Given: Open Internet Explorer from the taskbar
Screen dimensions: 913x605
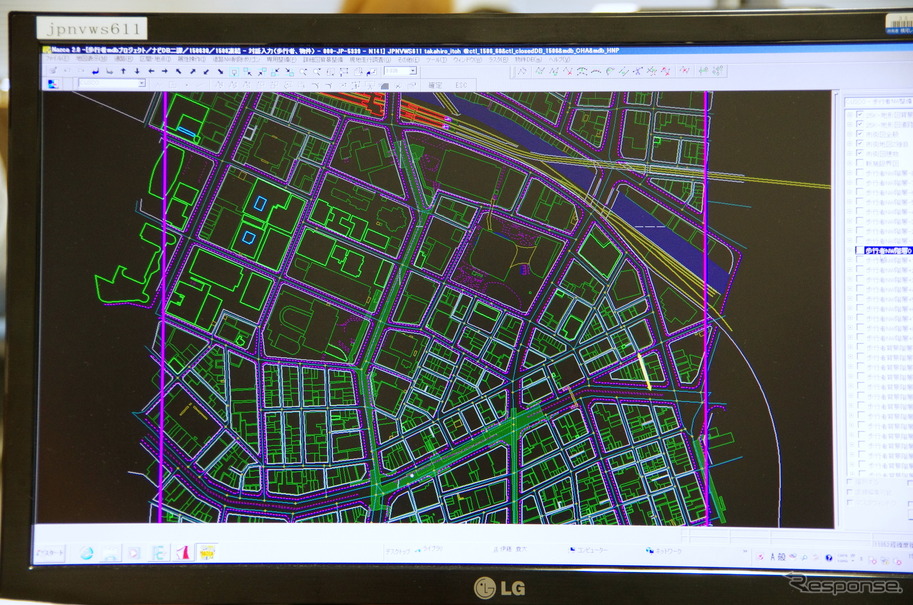Looking at the screenshot, I should pos(86,553).
